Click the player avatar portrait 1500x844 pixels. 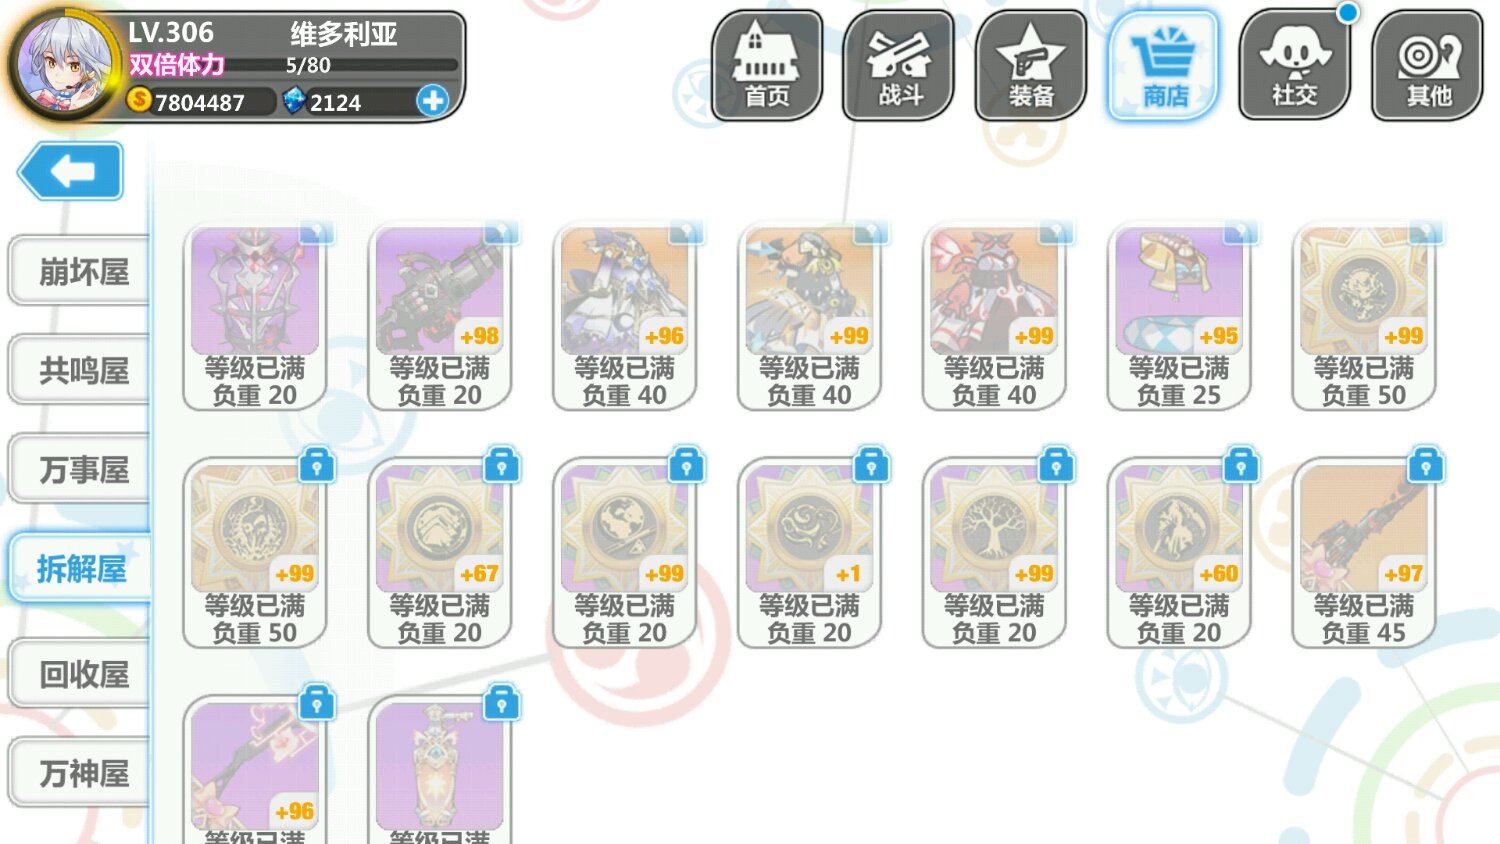pos(62,65)
